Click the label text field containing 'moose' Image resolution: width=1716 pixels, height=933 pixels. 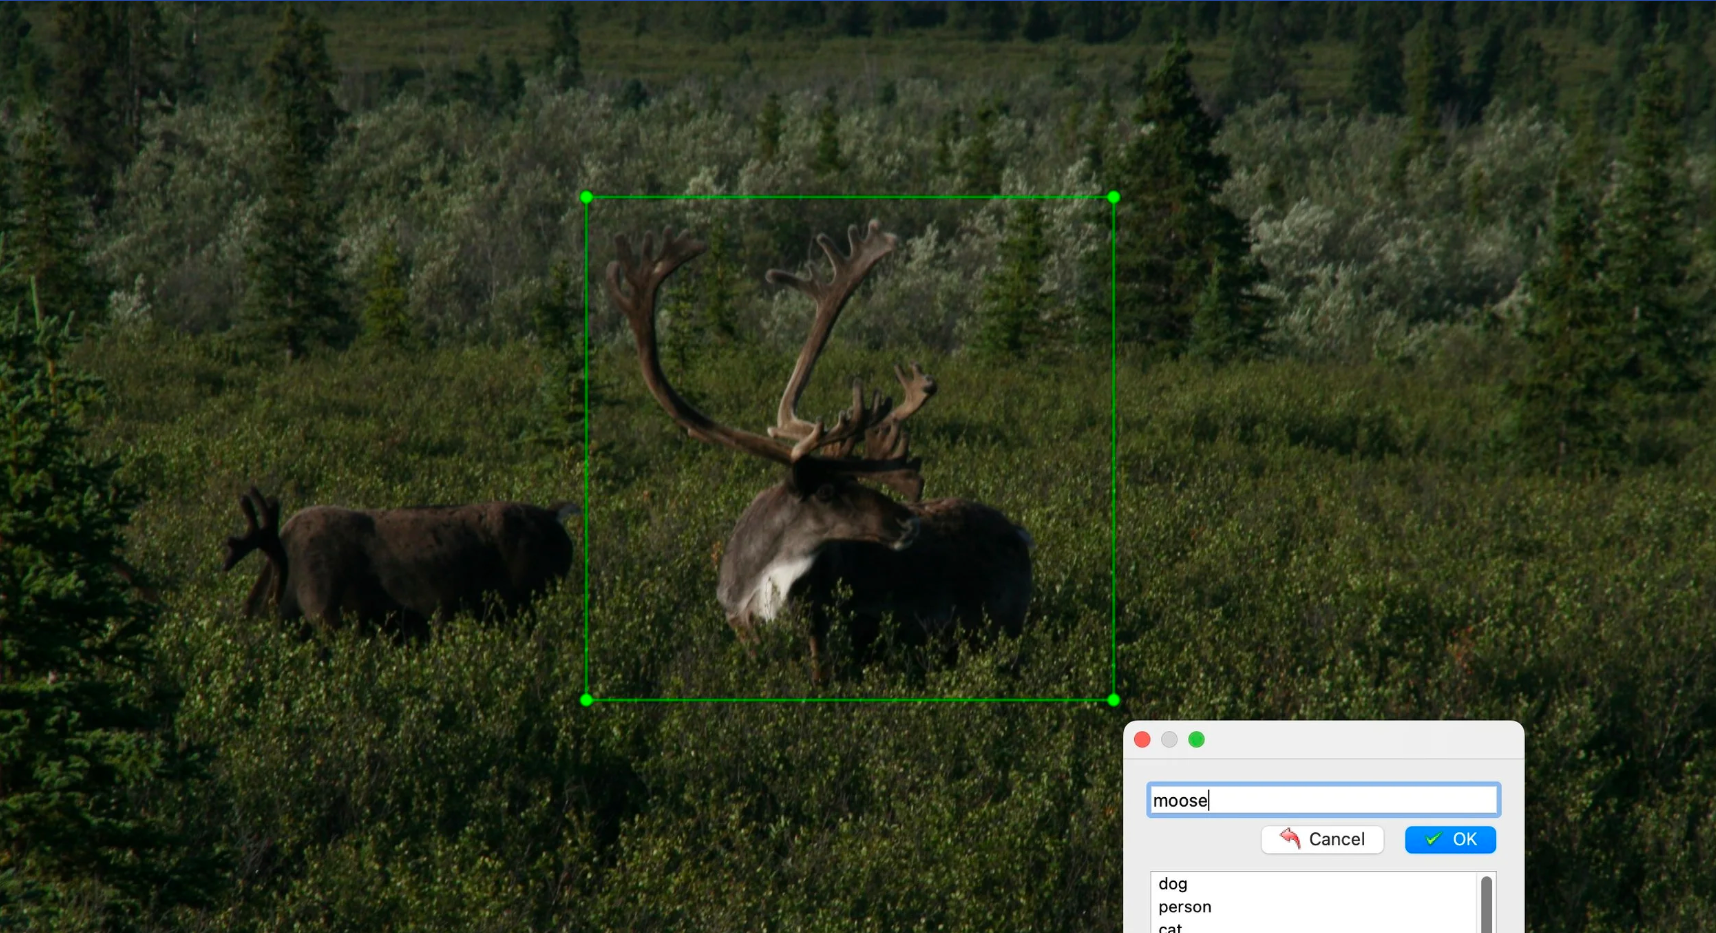tap(1323, 800)
